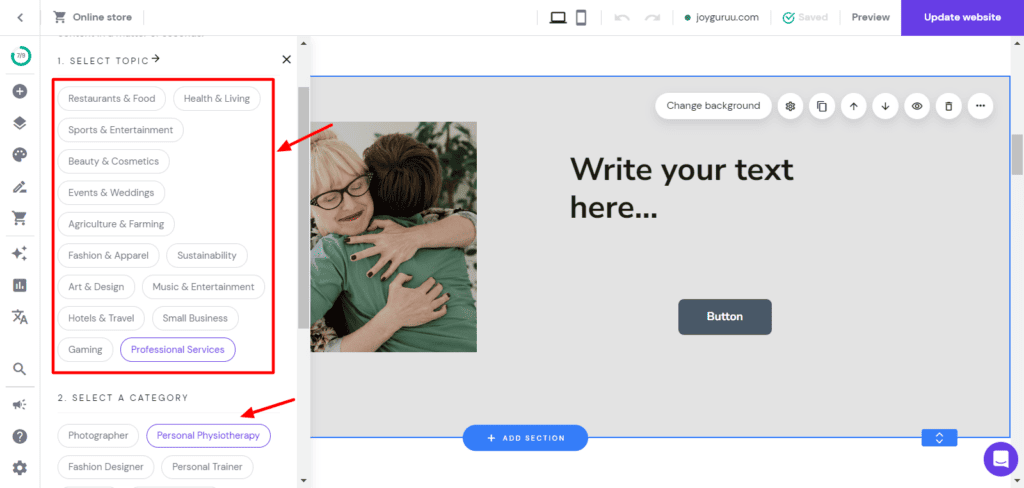1024x488 pixels.
Task: Click the page vertical scrollbar thumb
Action: (x=1017, y=155)
